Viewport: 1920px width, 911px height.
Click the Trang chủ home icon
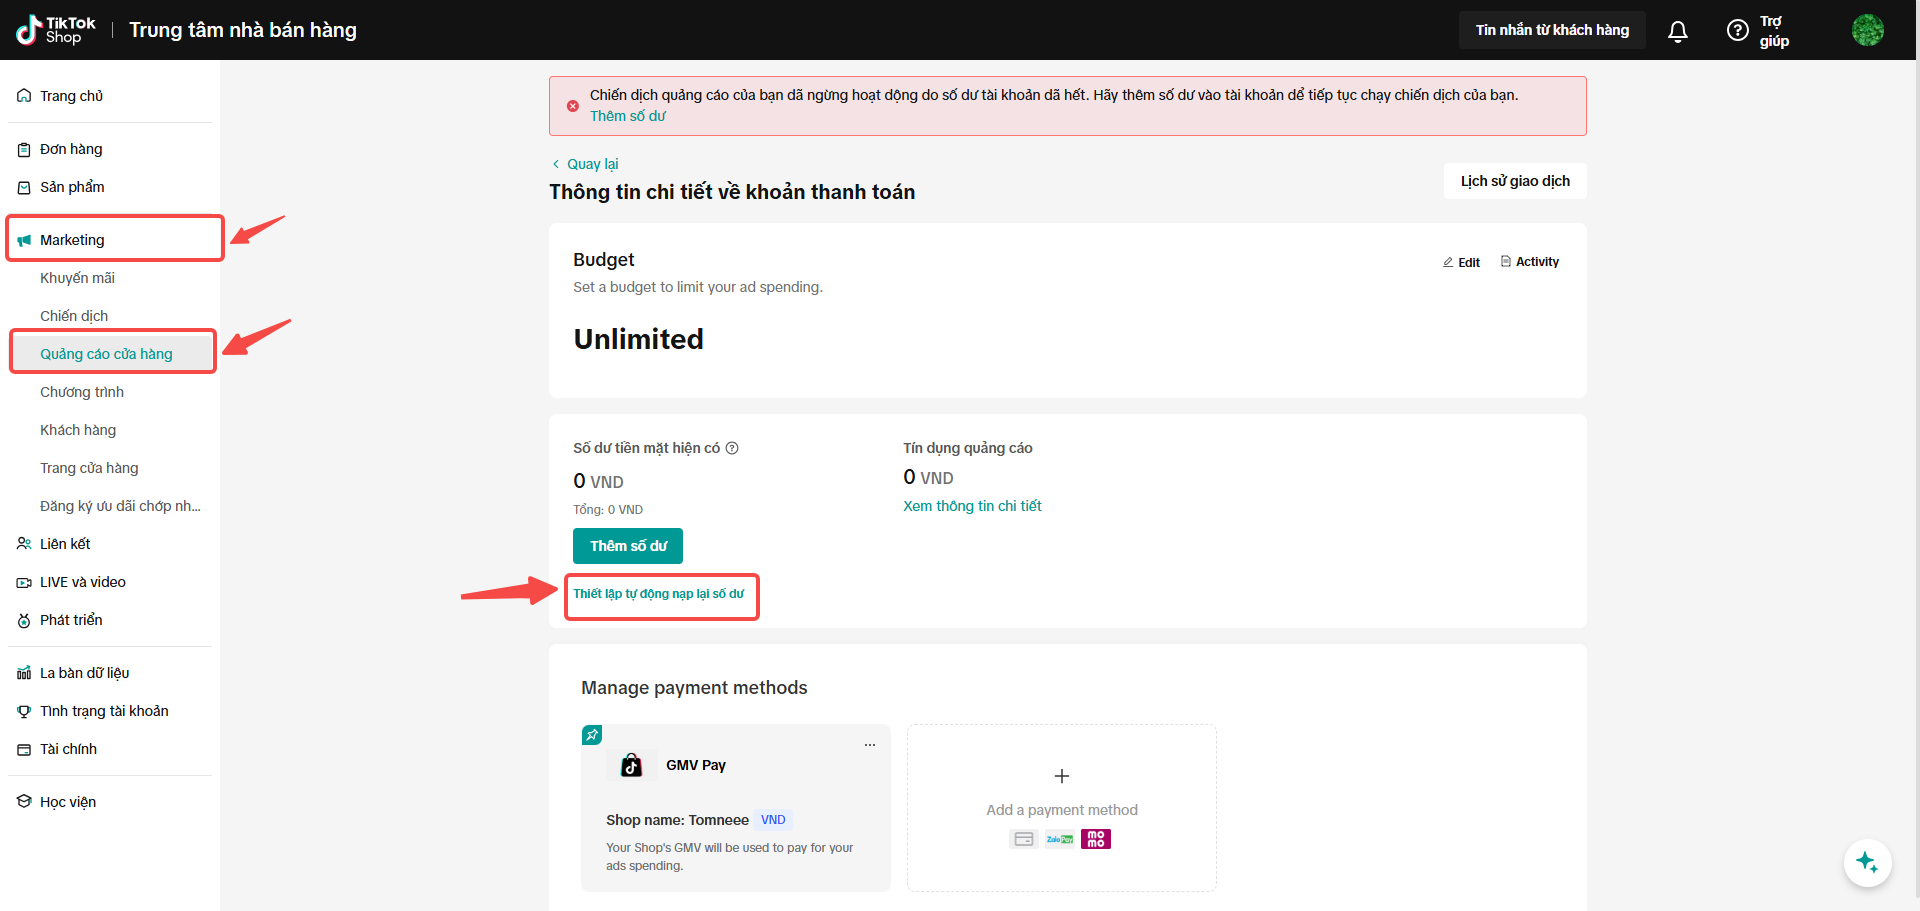(24, 96)
